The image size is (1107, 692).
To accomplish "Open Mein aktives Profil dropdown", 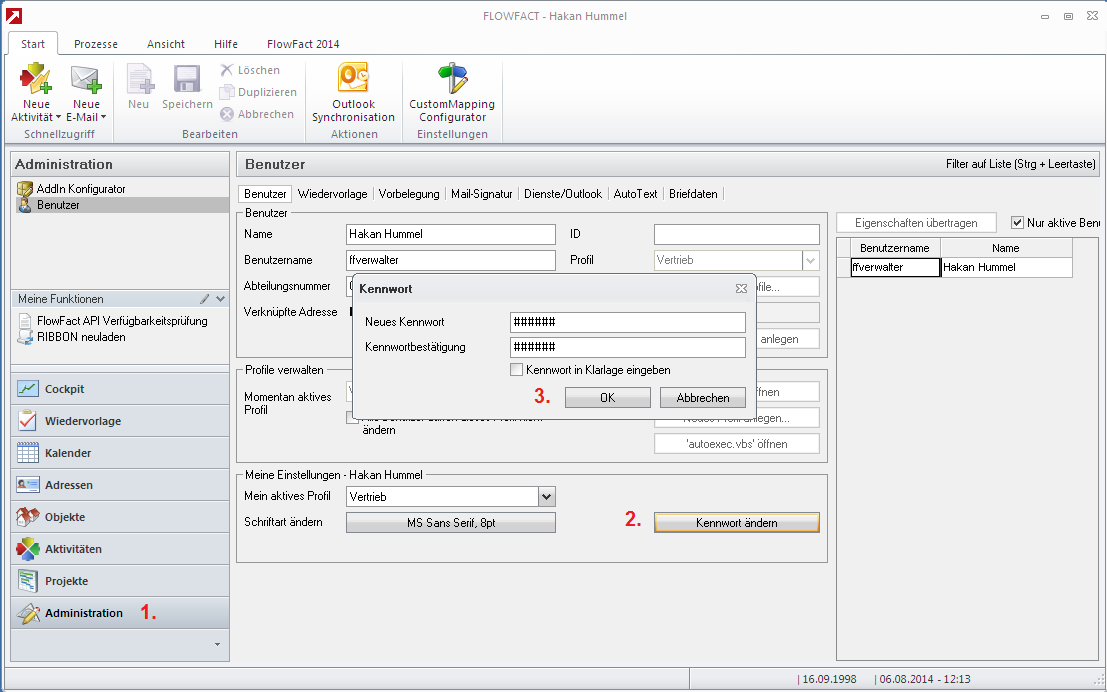I will 546,497.
